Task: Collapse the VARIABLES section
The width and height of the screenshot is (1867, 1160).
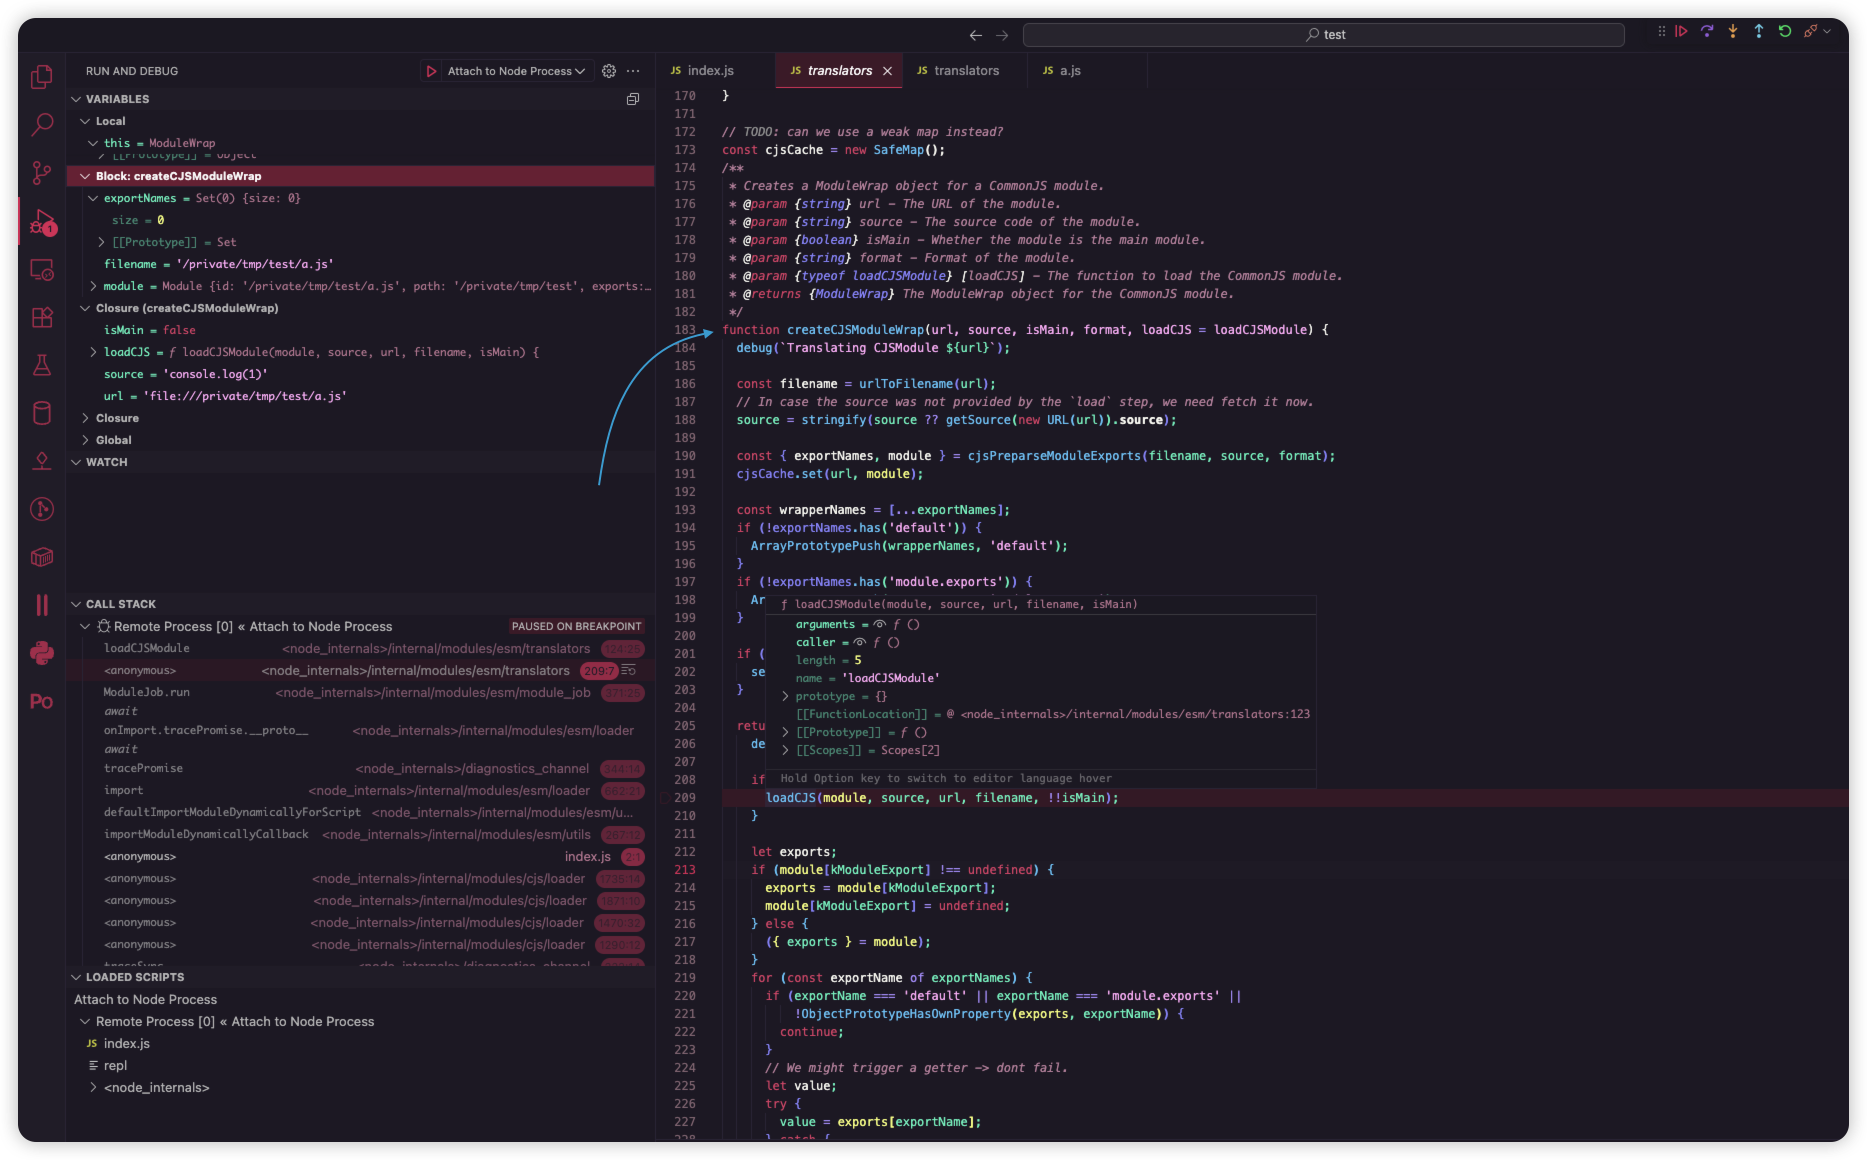Action: (x=76, y=99)
